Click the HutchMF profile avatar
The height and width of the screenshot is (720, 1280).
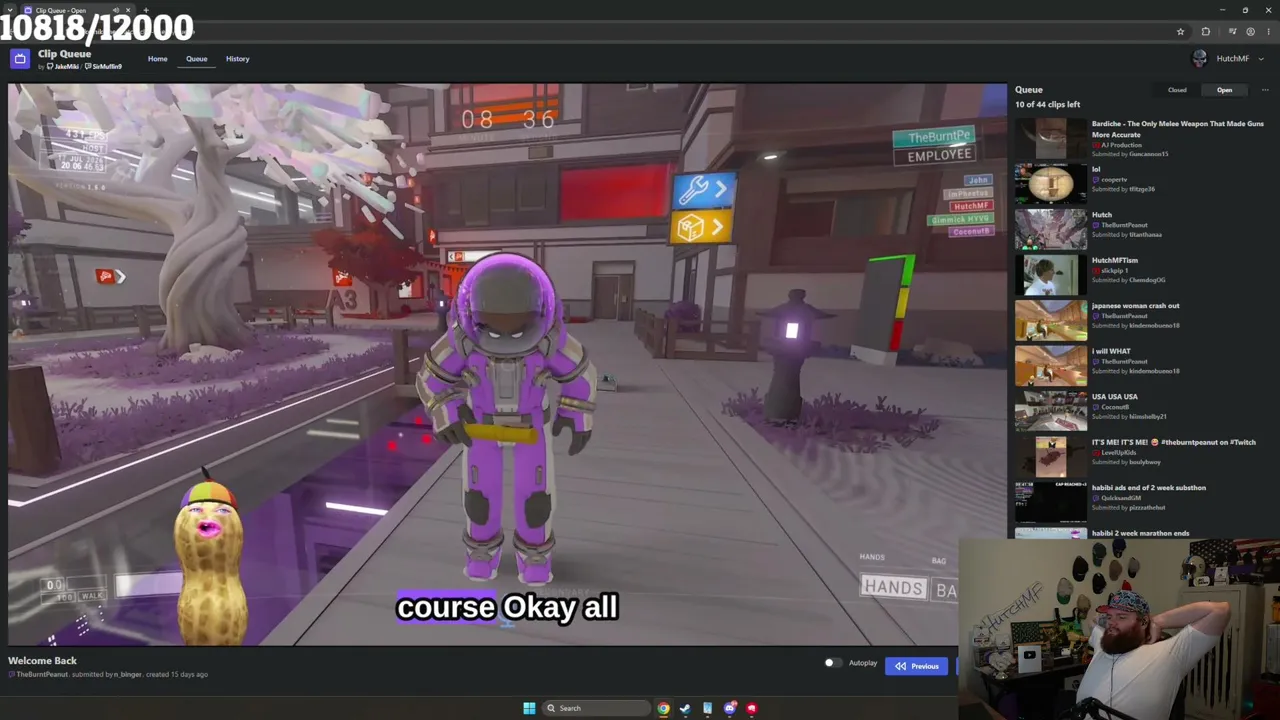(1200, 59)
